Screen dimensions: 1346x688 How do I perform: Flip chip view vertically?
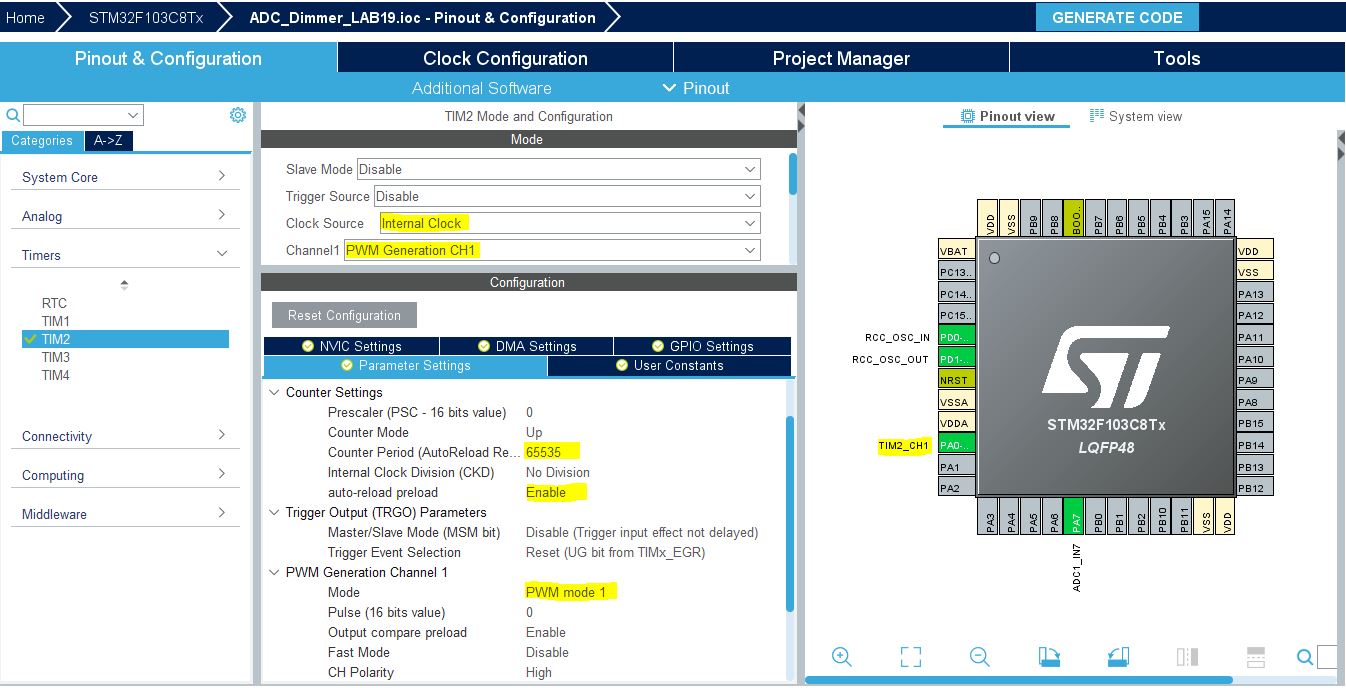click(1256, 657)
